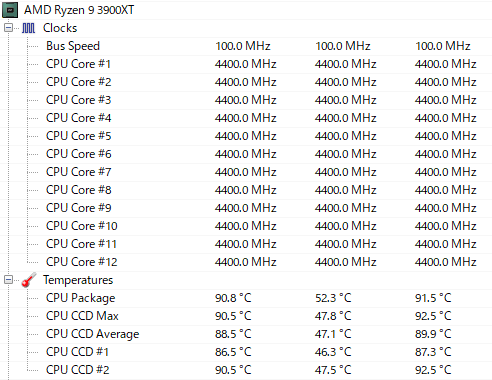Collapse the Clocks section
The width and height of the screenshot is (492, 380).
point(8,28)
